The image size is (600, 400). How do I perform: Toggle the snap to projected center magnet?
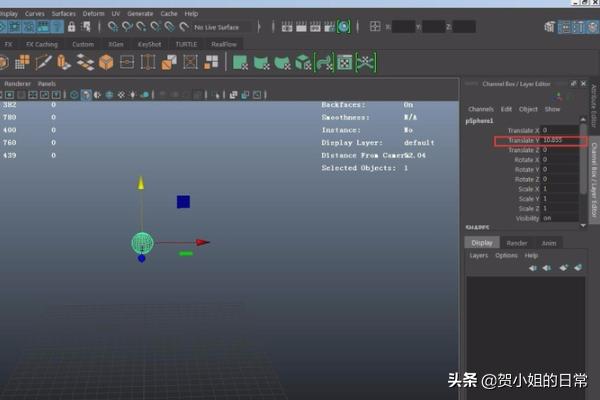click(x=155, y=27)
